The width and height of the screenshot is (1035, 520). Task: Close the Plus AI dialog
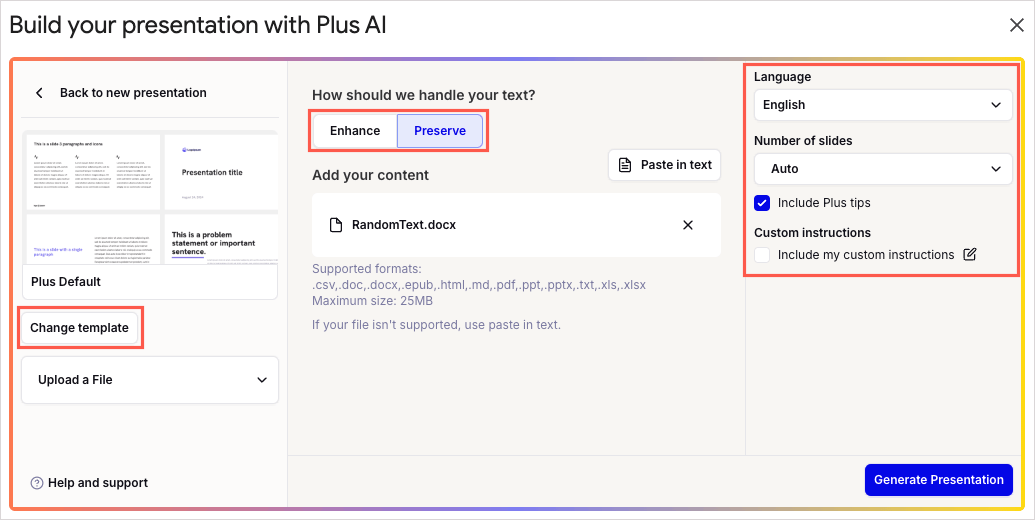click(x=1017, y=25)
